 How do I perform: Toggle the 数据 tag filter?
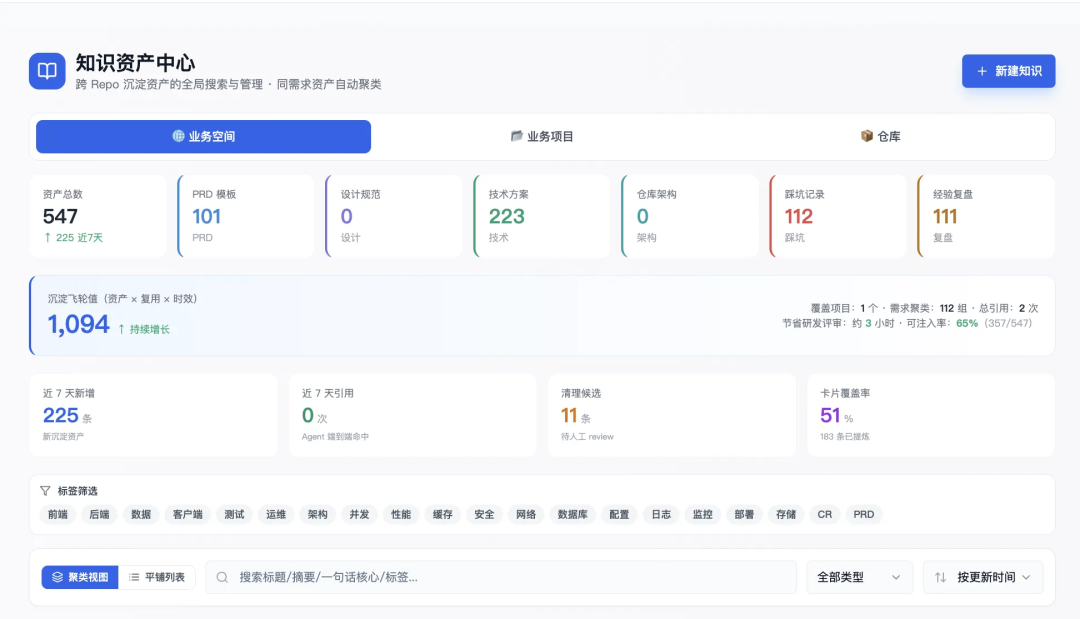pos(141,514)
